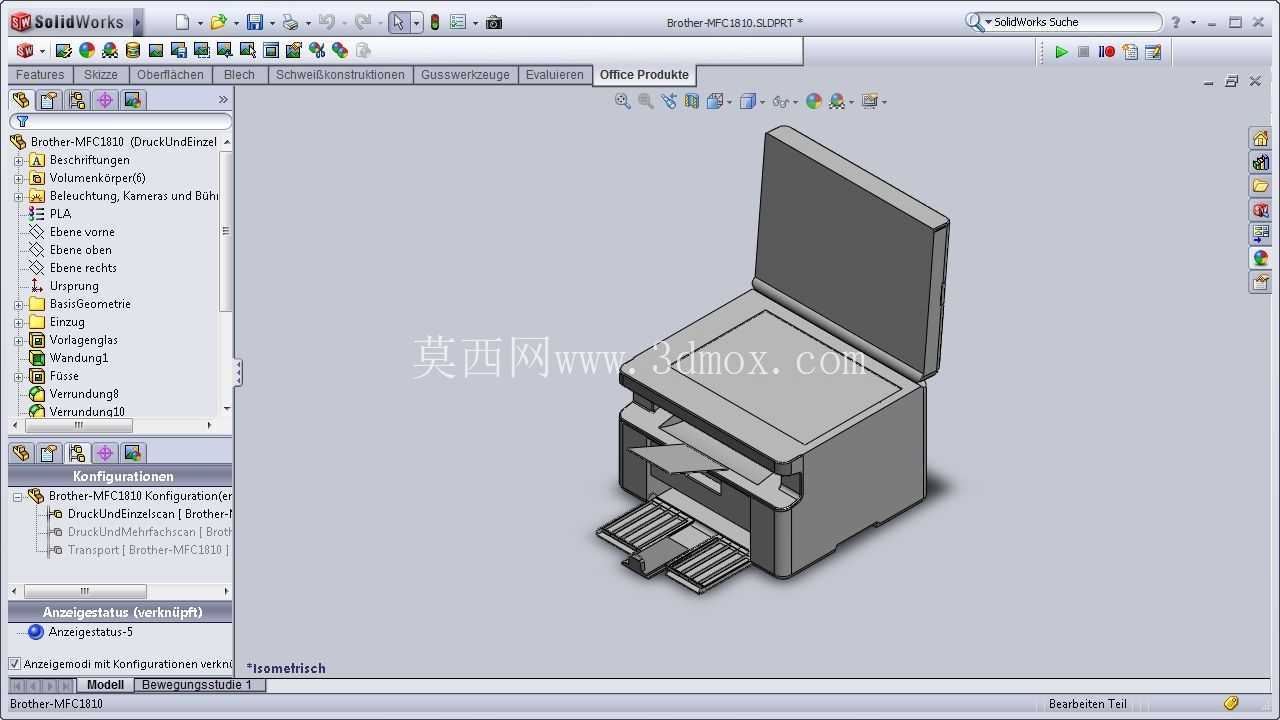
Task: Click the Cut Appearance scissors icon
Action: coord(317,50)
